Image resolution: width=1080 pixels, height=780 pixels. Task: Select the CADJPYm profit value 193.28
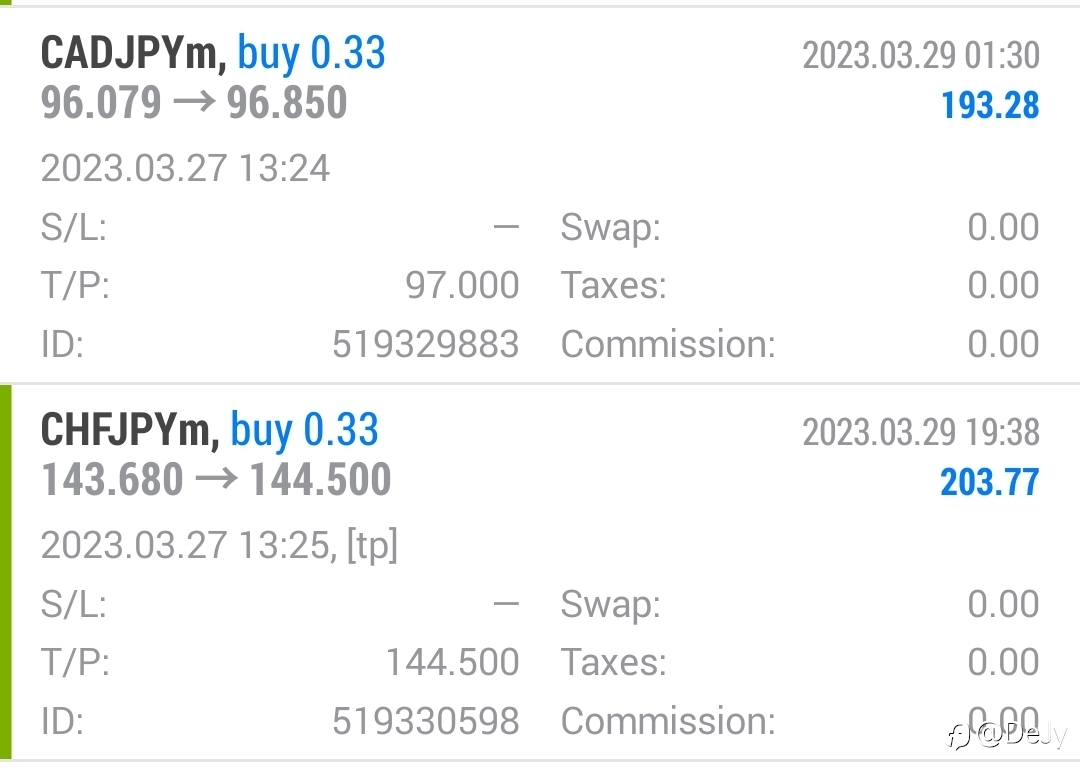990,105
